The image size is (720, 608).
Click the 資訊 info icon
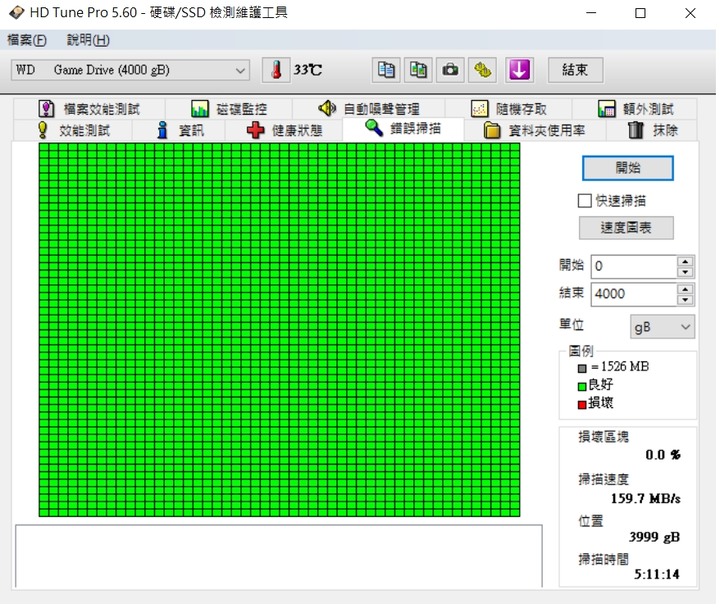pos(162,130)
